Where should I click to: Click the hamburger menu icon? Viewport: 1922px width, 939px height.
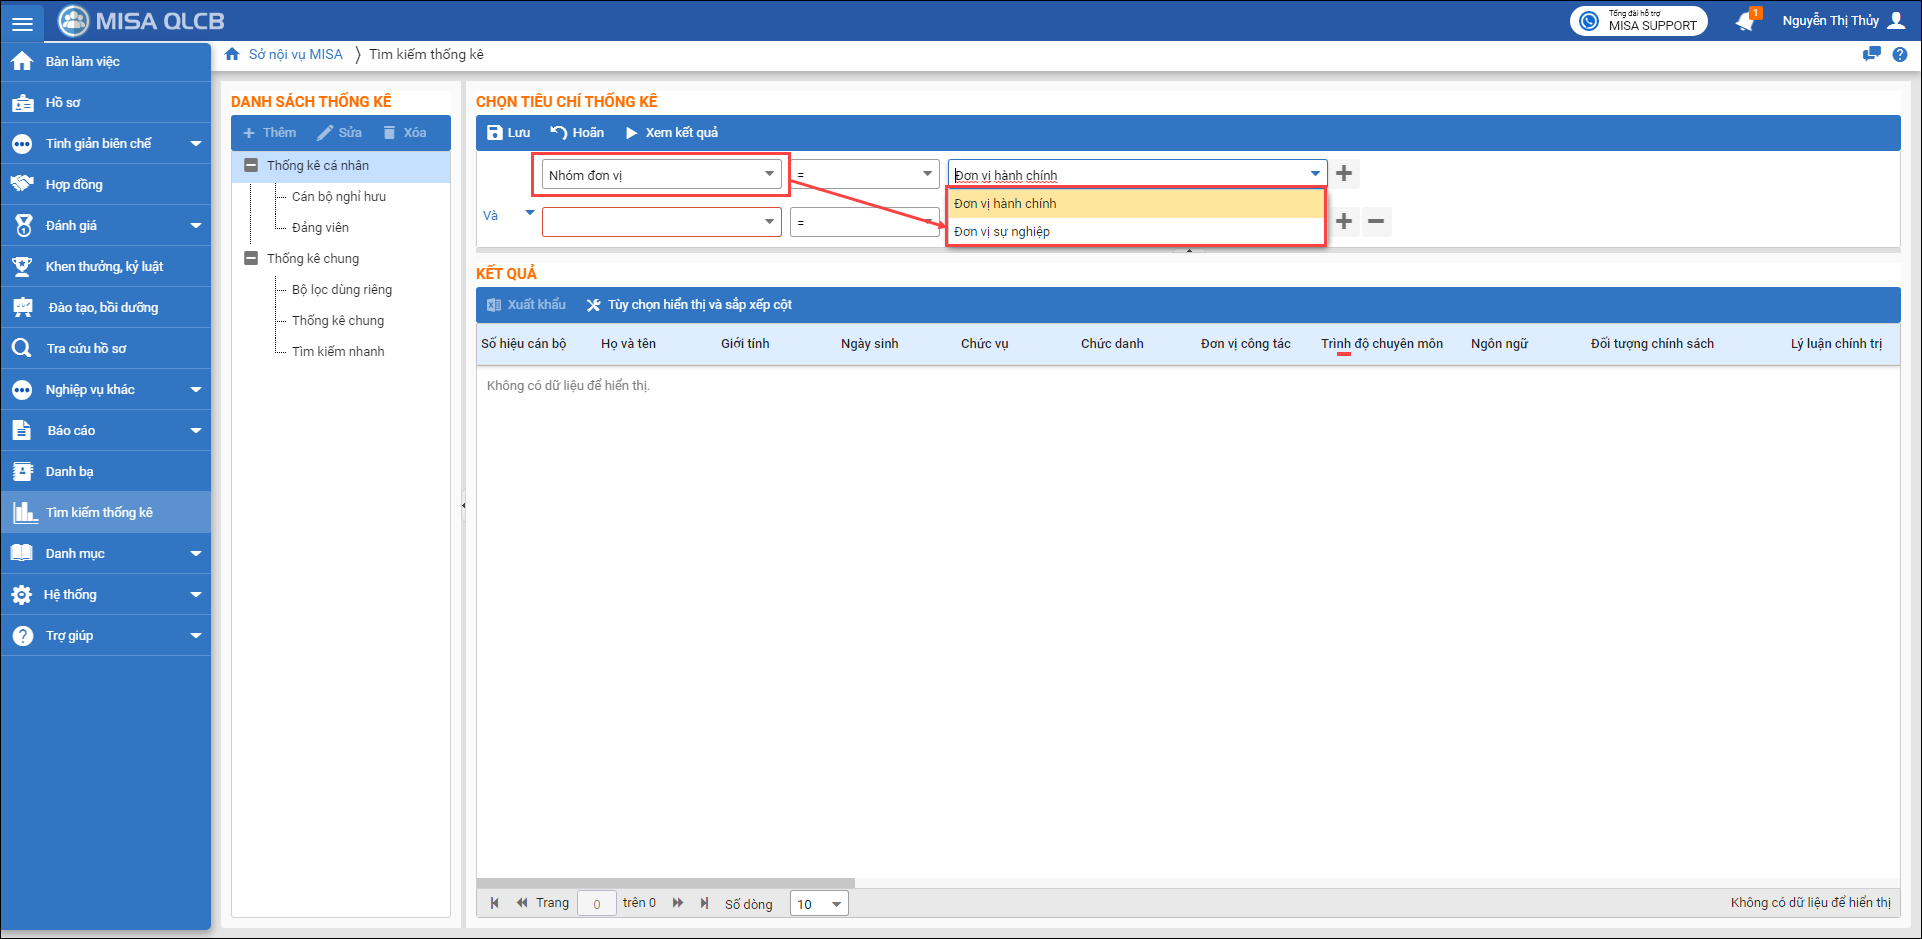tap(22, 22)
